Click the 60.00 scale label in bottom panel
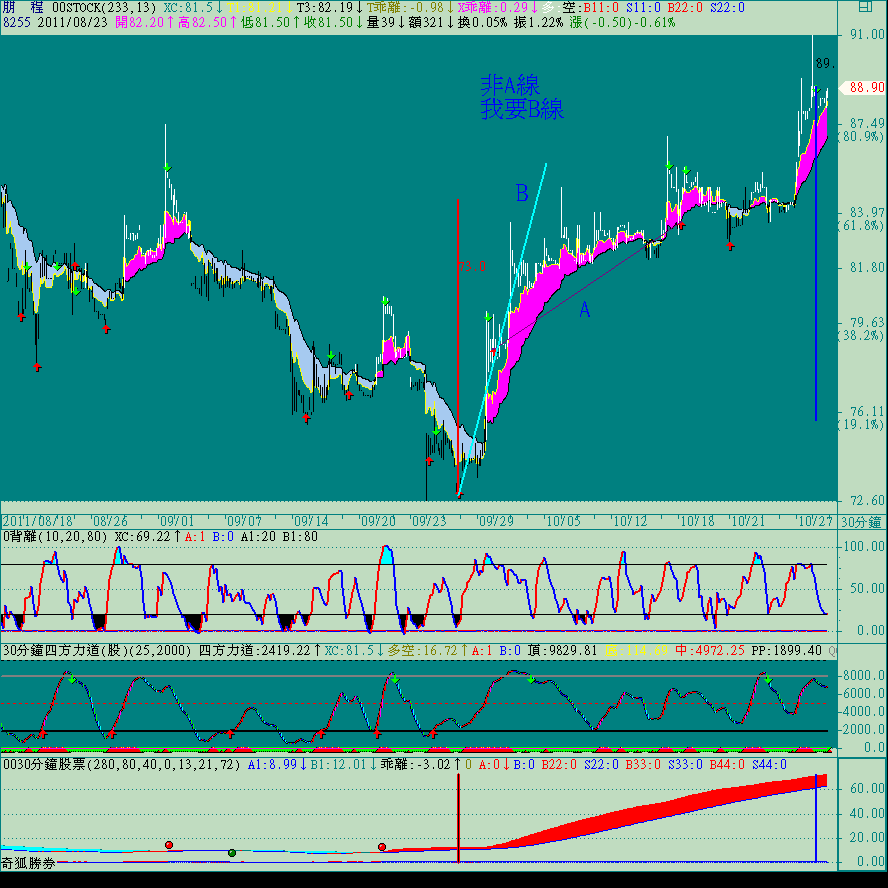Viewport: 888px width, 888px height. tap(867, 788)
